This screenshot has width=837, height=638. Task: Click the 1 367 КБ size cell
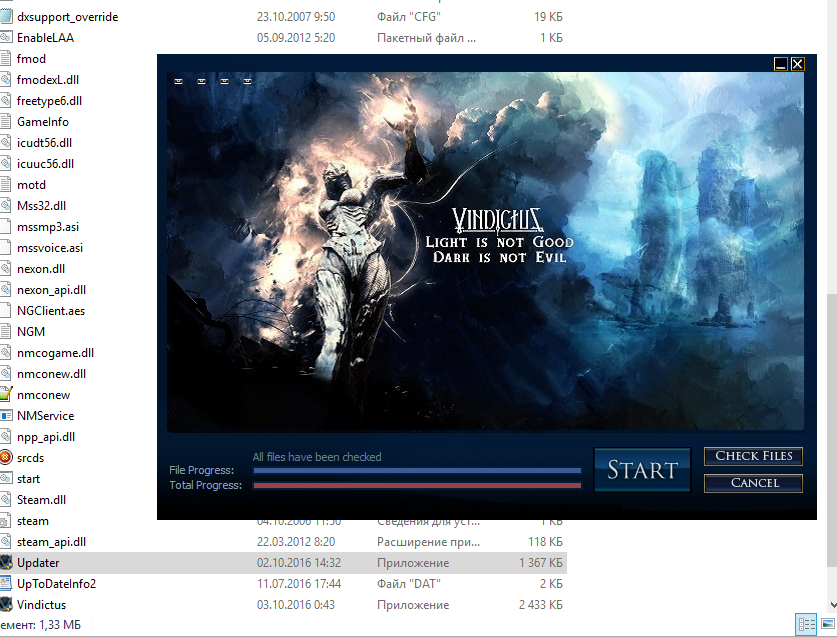point(541,563)
